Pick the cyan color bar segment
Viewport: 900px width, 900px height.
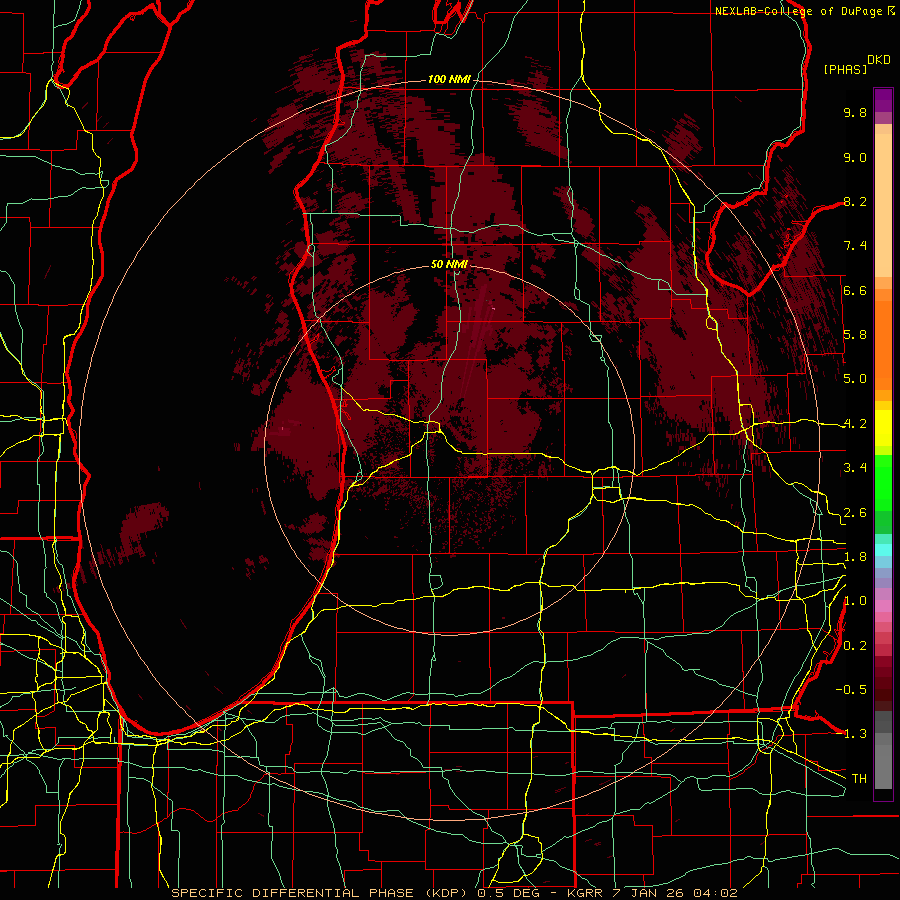coord(883,550)
